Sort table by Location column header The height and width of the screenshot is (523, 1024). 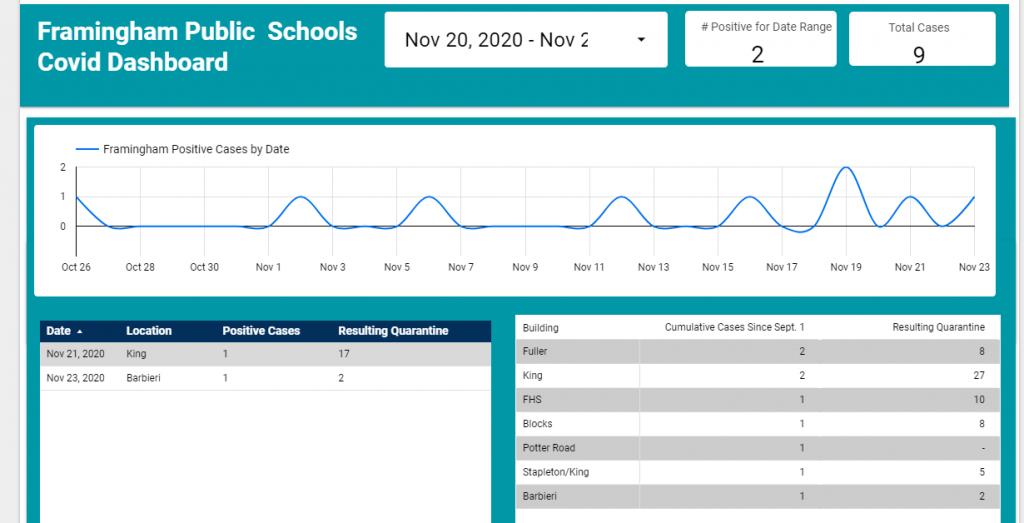tap(149, 331)
